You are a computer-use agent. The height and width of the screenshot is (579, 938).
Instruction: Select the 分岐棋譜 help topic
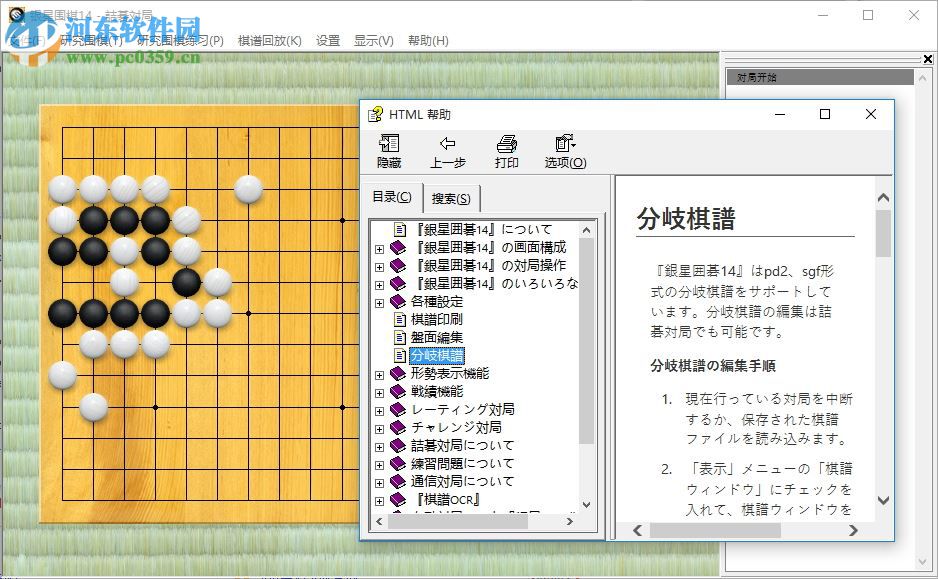tap(436, 354)
